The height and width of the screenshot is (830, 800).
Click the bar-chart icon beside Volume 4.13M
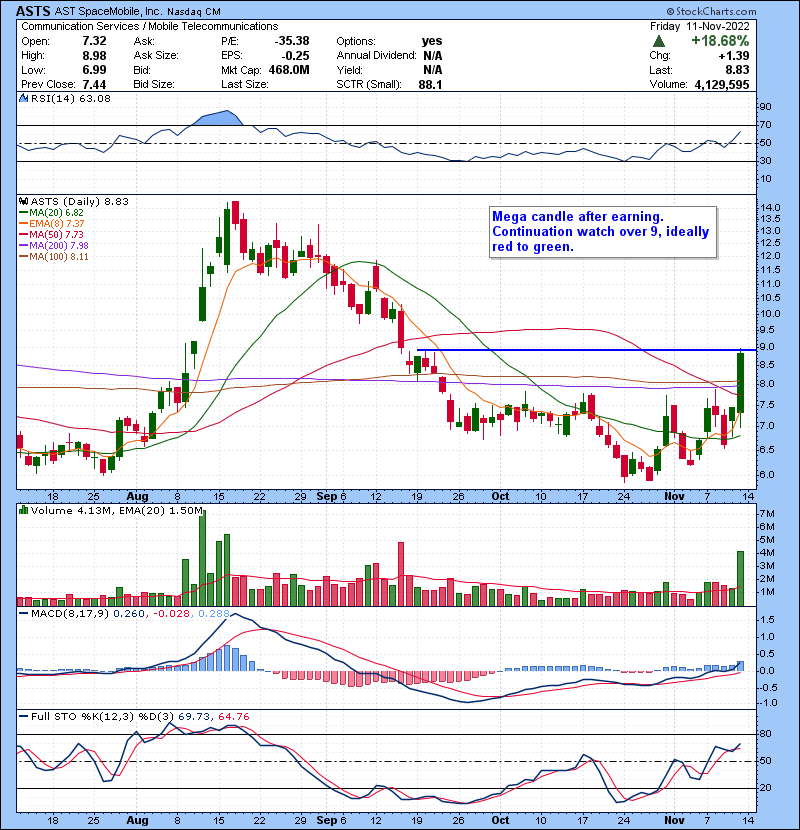click(x=24, y=510)
